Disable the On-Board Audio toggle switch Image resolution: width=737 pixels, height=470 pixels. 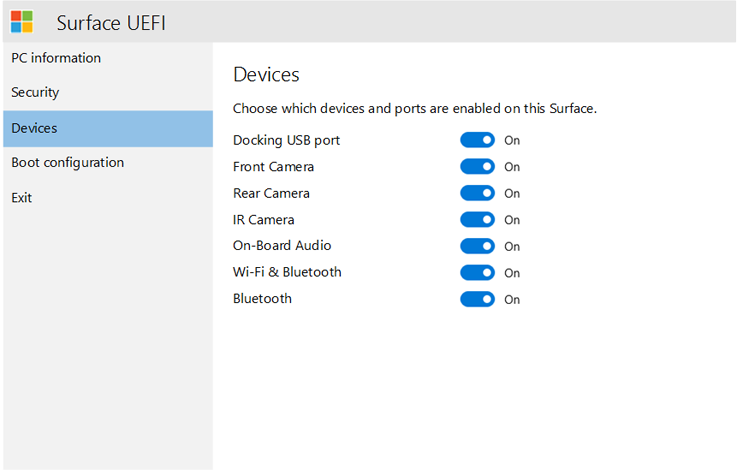[x=477, y=246]
